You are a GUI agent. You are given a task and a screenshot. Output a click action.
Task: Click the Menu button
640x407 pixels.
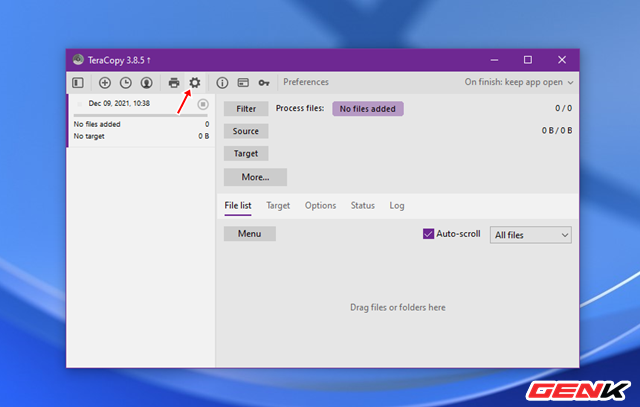250,234
